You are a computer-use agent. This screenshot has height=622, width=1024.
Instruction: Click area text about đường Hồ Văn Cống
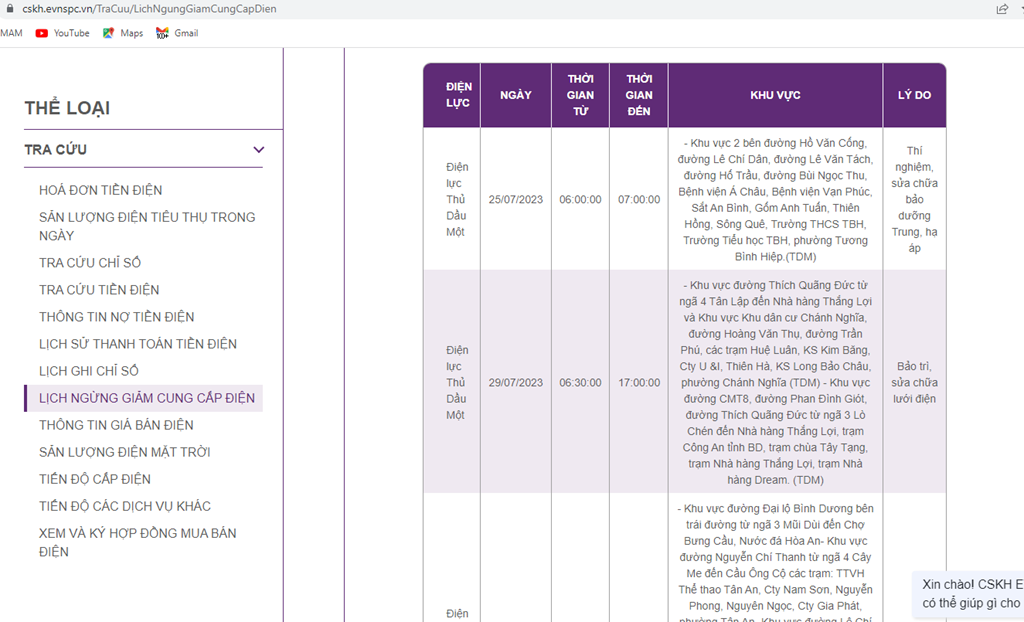point(775,199)
